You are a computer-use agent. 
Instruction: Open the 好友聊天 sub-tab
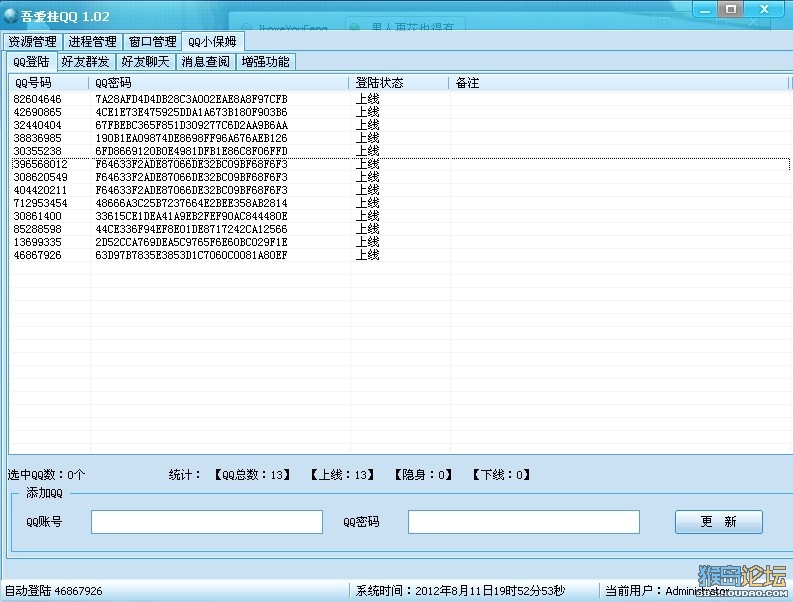coord(145,62)
